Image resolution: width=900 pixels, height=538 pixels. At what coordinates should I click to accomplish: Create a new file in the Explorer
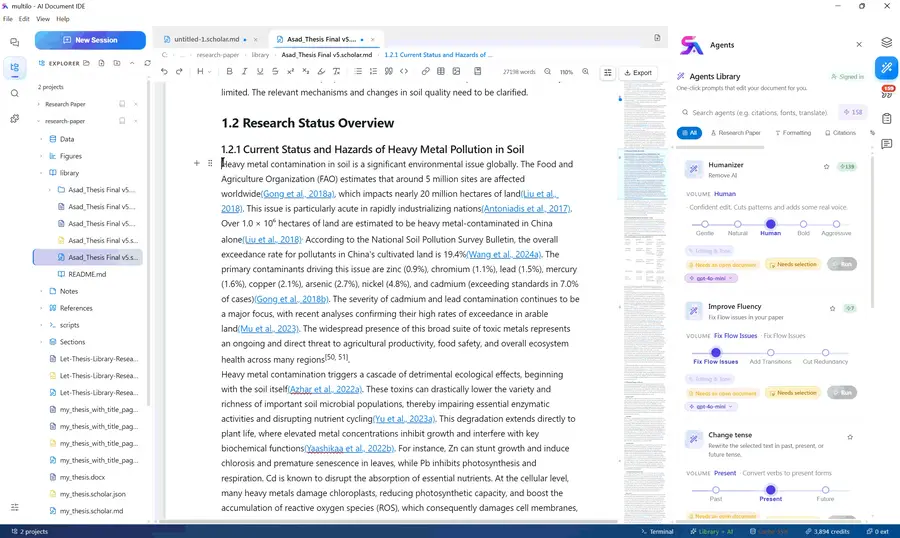(102, 63)
